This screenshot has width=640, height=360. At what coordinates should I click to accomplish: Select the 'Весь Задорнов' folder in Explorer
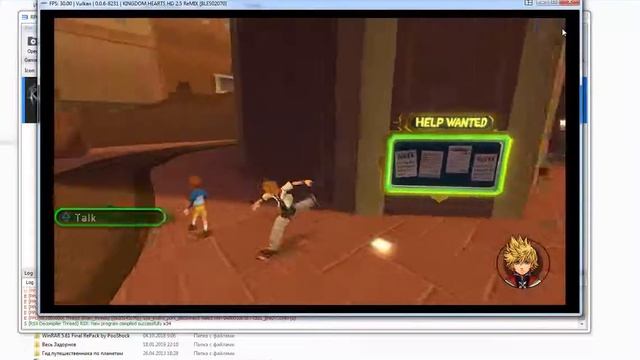click(x=59, y=344)
